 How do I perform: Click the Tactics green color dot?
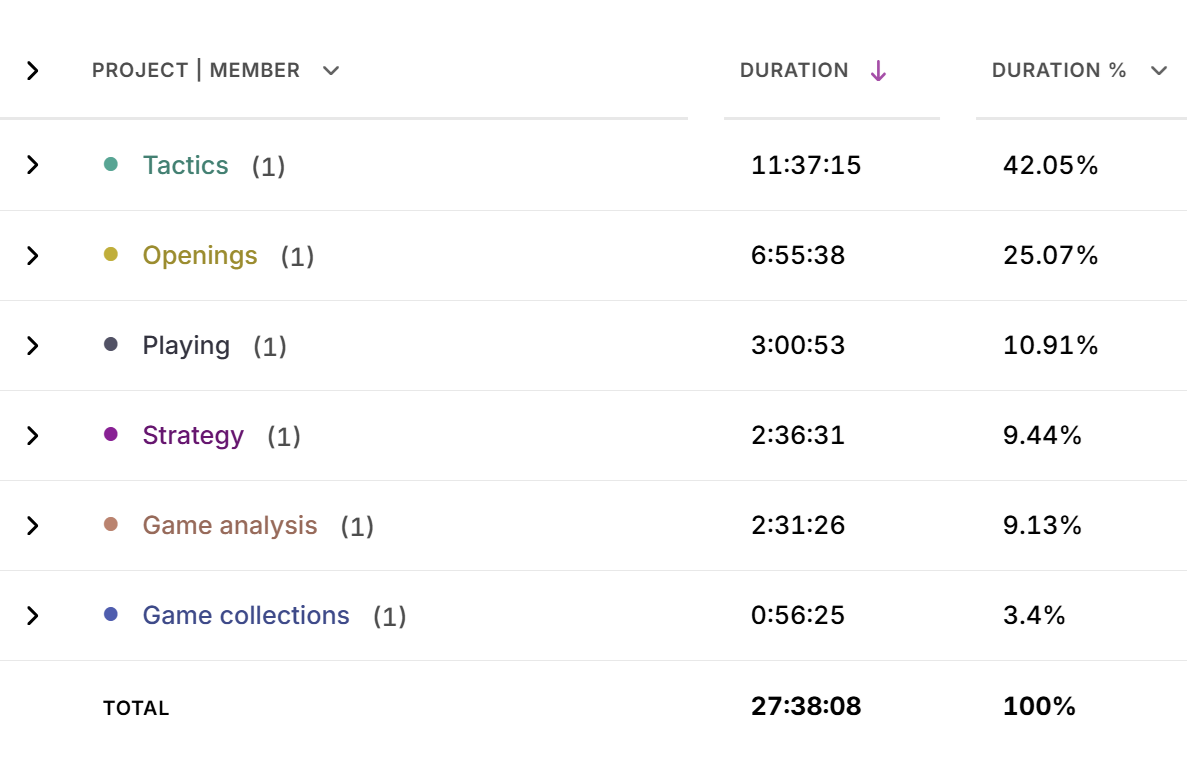[111, 164]
